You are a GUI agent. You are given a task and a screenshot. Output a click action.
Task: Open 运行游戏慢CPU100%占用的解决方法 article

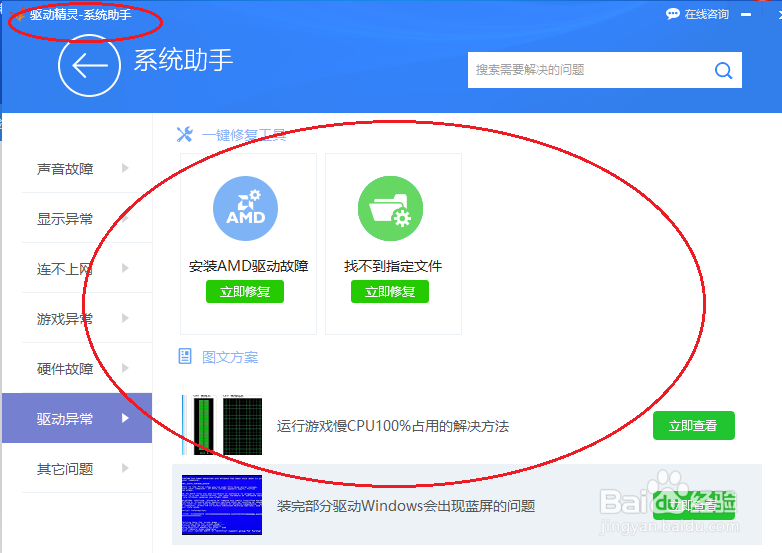(392, 426)
